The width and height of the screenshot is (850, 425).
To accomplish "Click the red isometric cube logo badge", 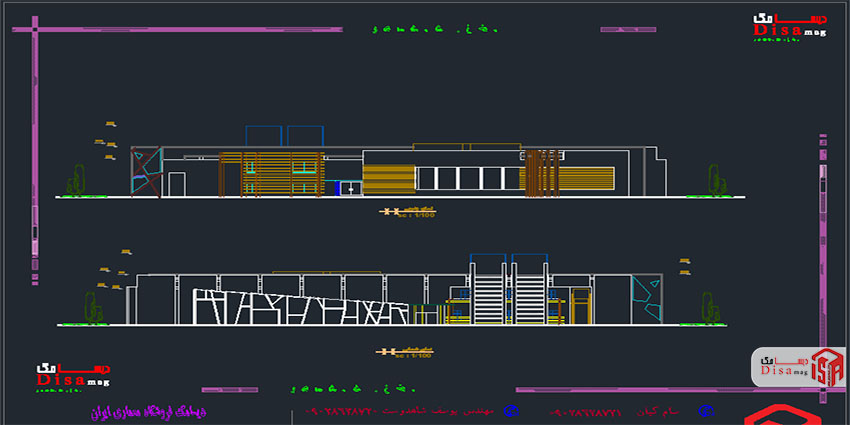I will tap(828, 365).
